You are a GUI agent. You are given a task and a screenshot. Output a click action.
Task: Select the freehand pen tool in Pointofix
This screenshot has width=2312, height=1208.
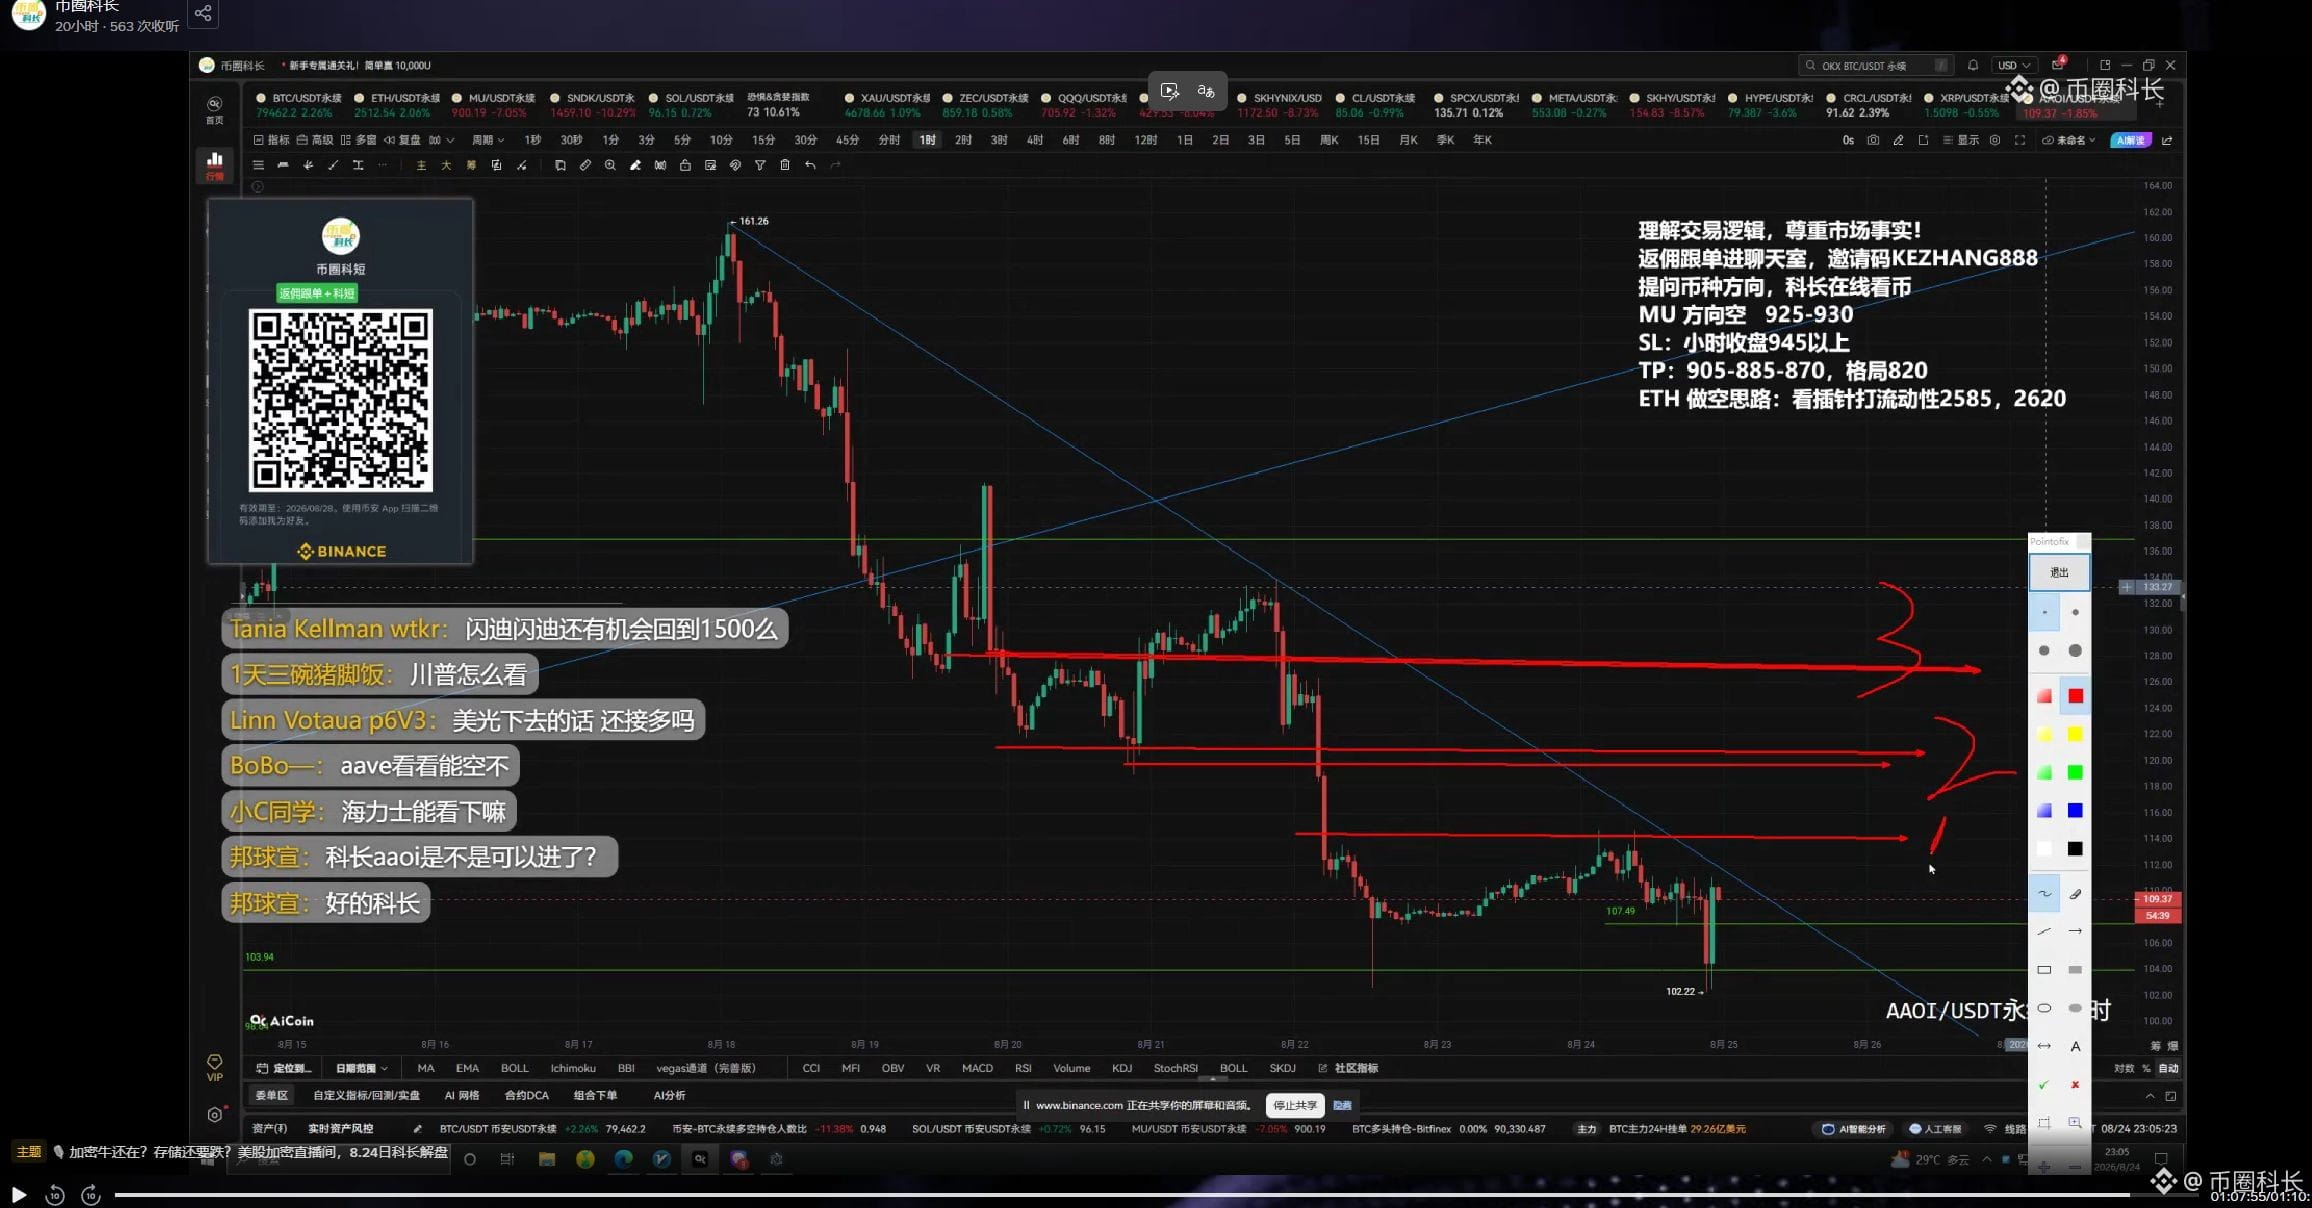[2044, 894]
